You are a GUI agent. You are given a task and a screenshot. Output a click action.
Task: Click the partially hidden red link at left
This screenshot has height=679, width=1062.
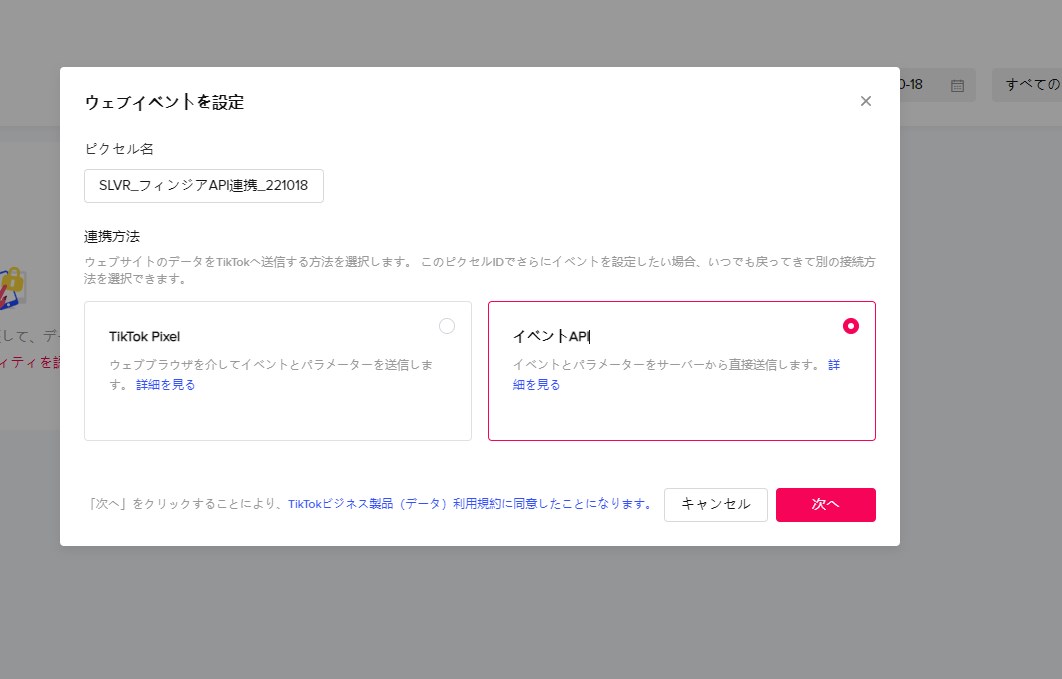30,362
